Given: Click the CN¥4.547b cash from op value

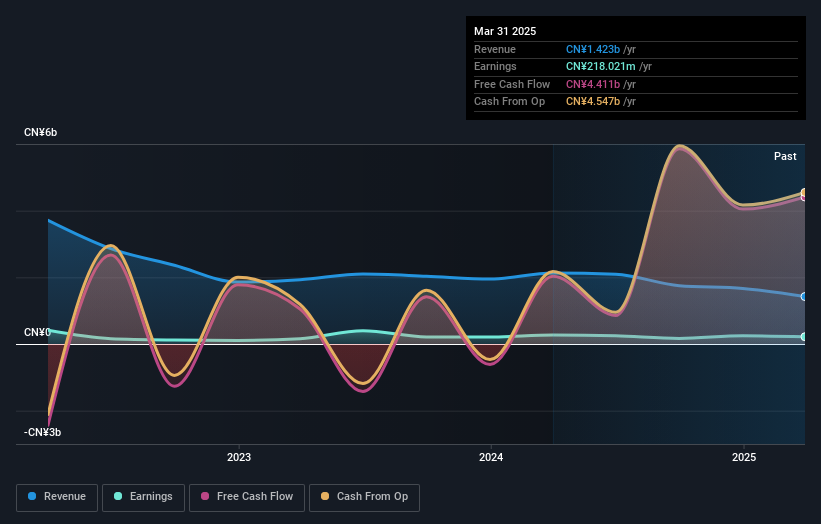Looking at the screenshot, I should [x=593, y=102].
